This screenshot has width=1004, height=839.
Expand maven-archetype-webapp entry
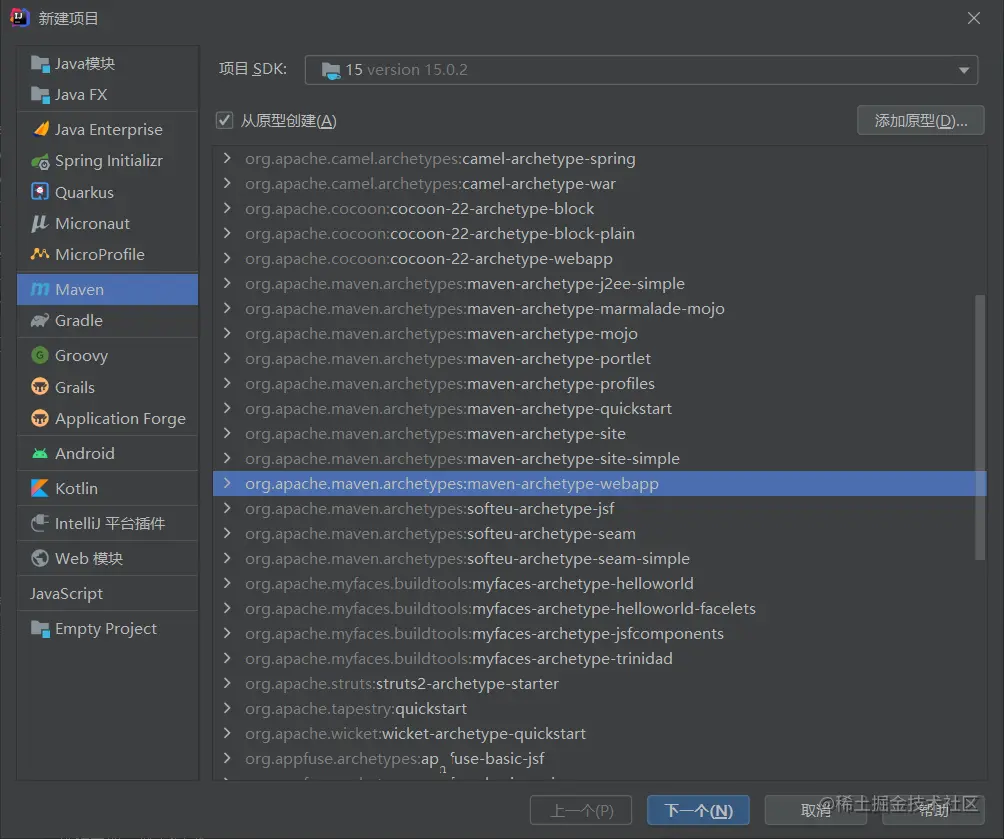click(x=227, y=484)
